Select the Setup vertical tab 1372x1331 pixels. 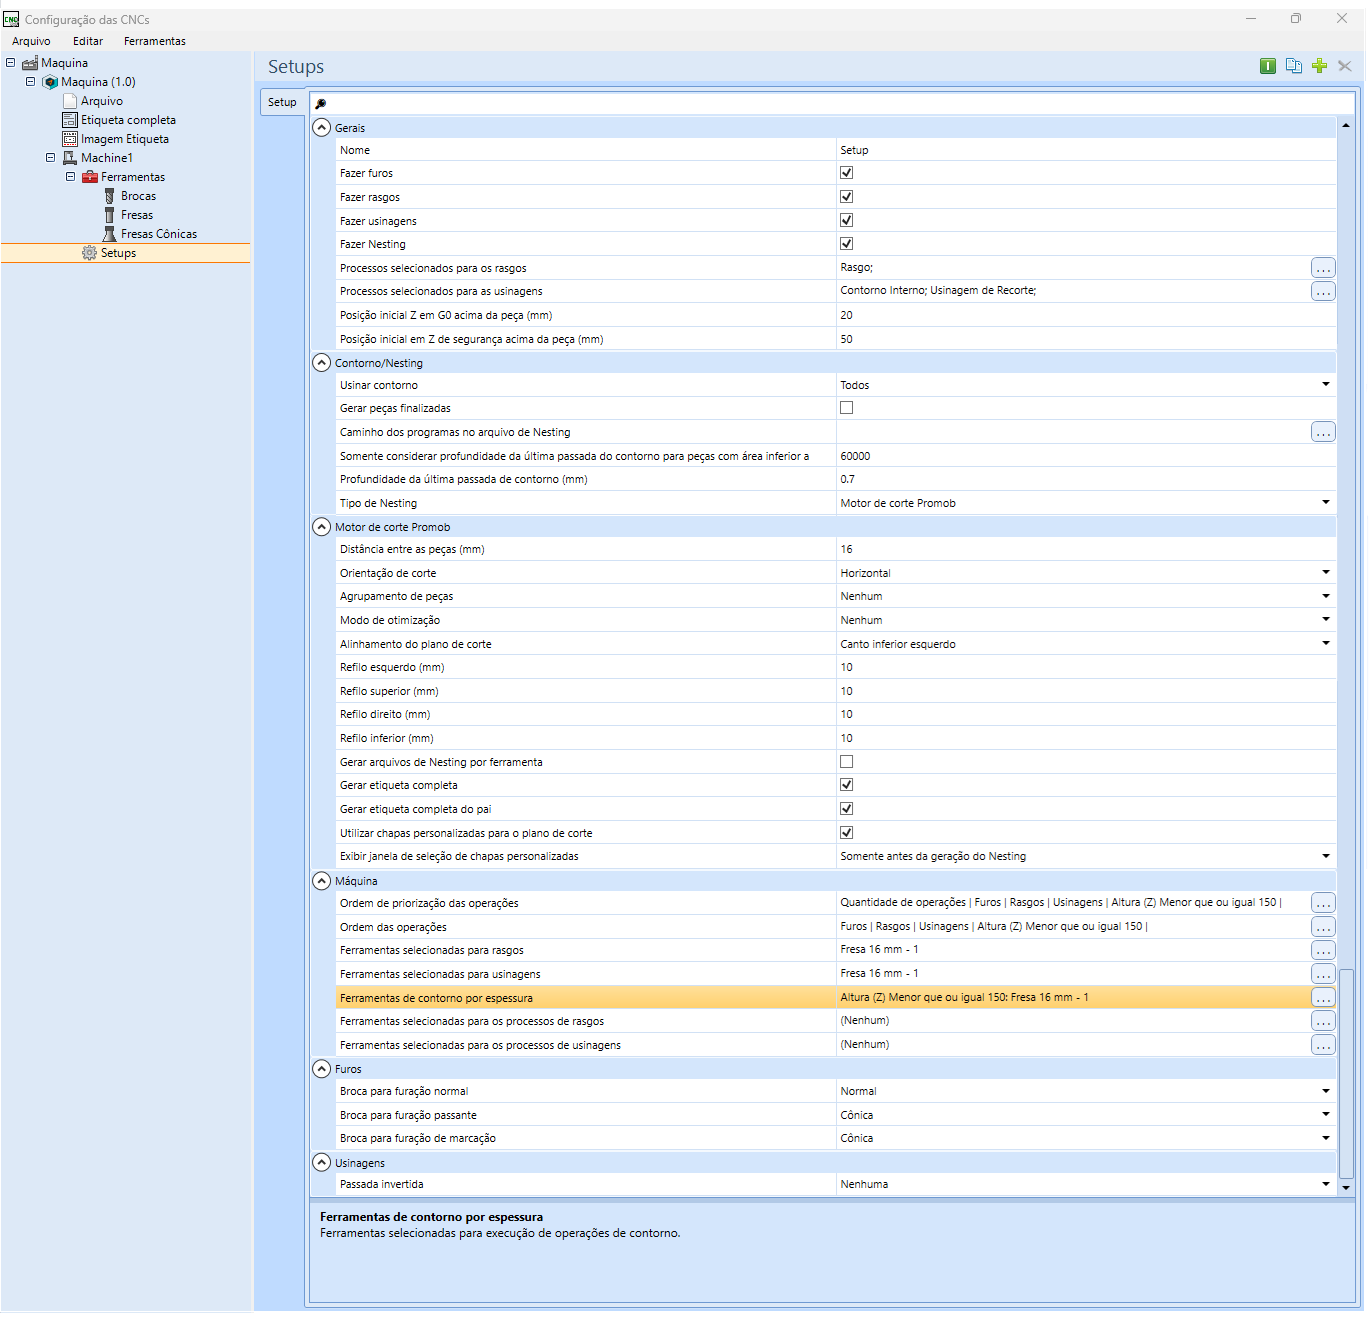(x=282, y=102)
